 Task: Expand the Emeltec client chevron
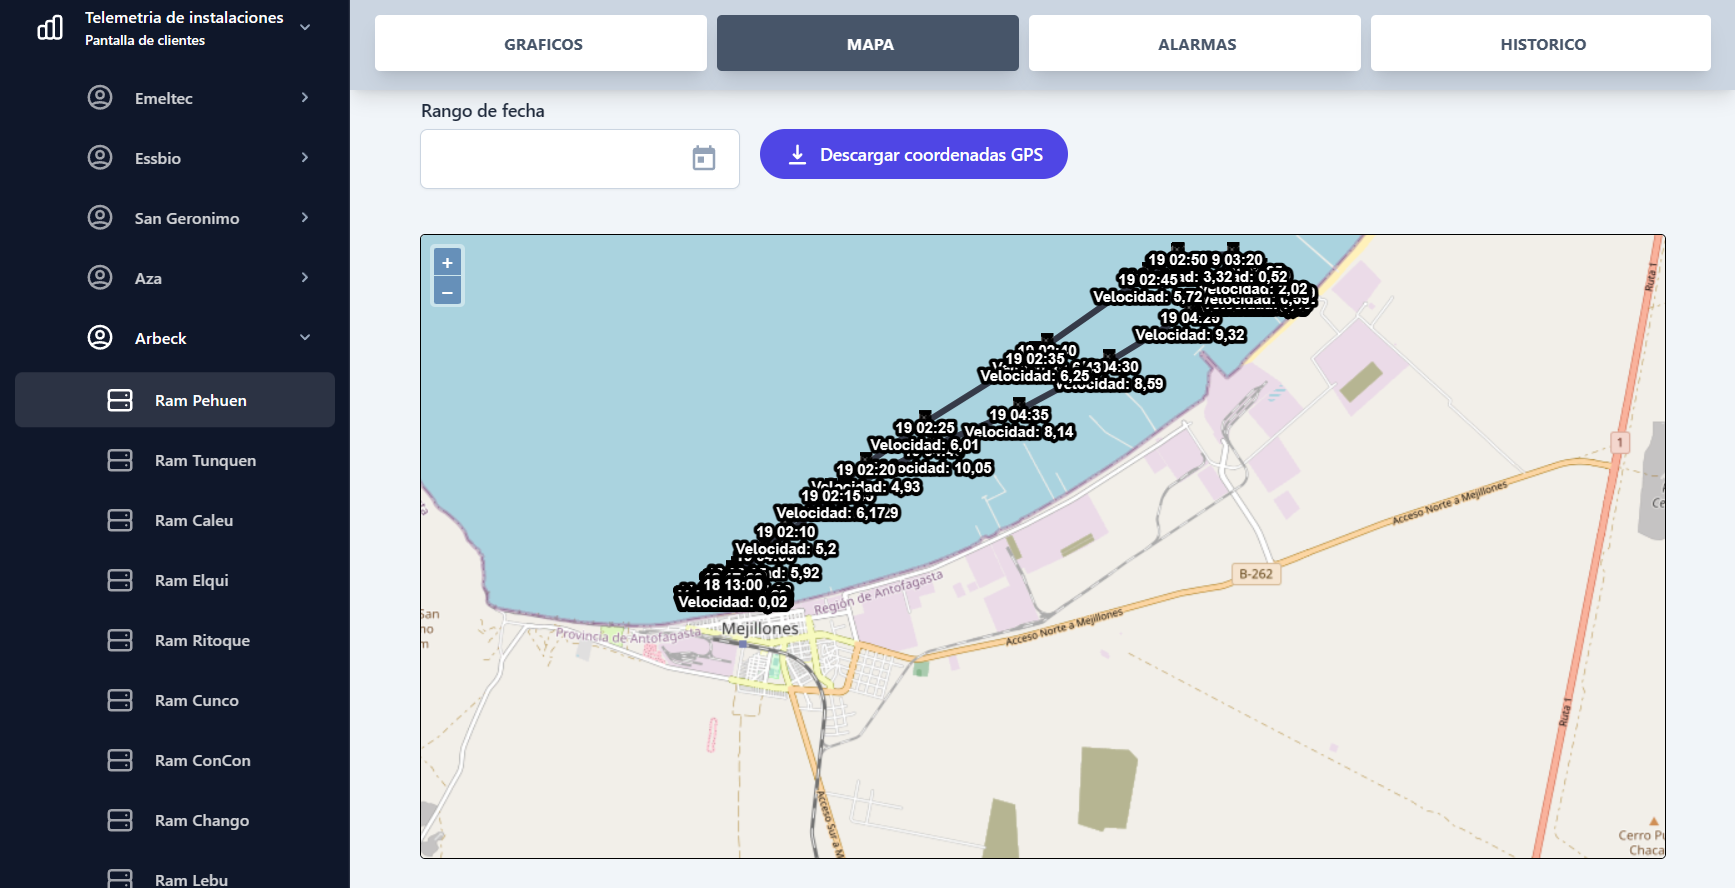[x=305, y=97]
